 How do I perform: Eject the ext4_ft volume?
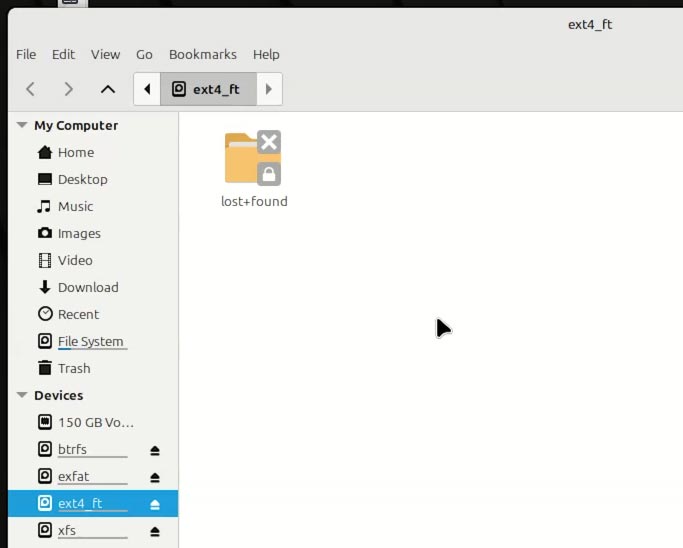pos(155,504)
